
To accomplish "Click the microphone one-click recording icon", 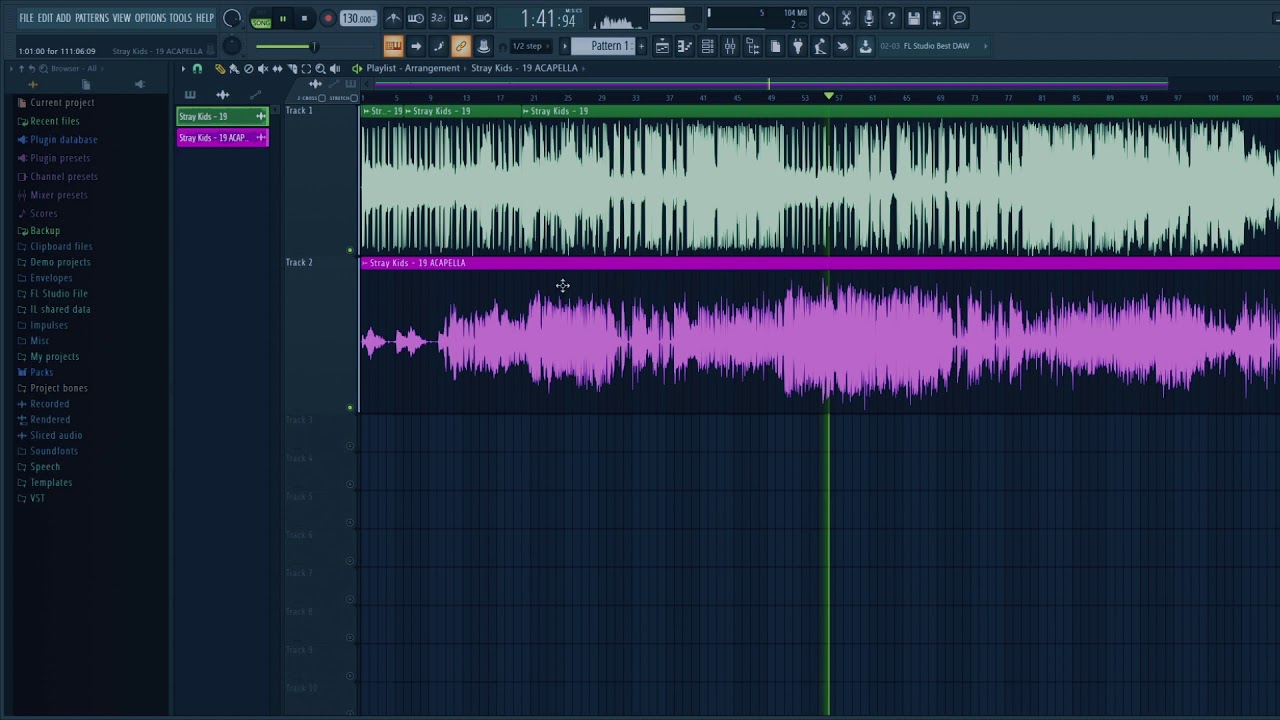I will pyautogui.click(x=869, y=18).
